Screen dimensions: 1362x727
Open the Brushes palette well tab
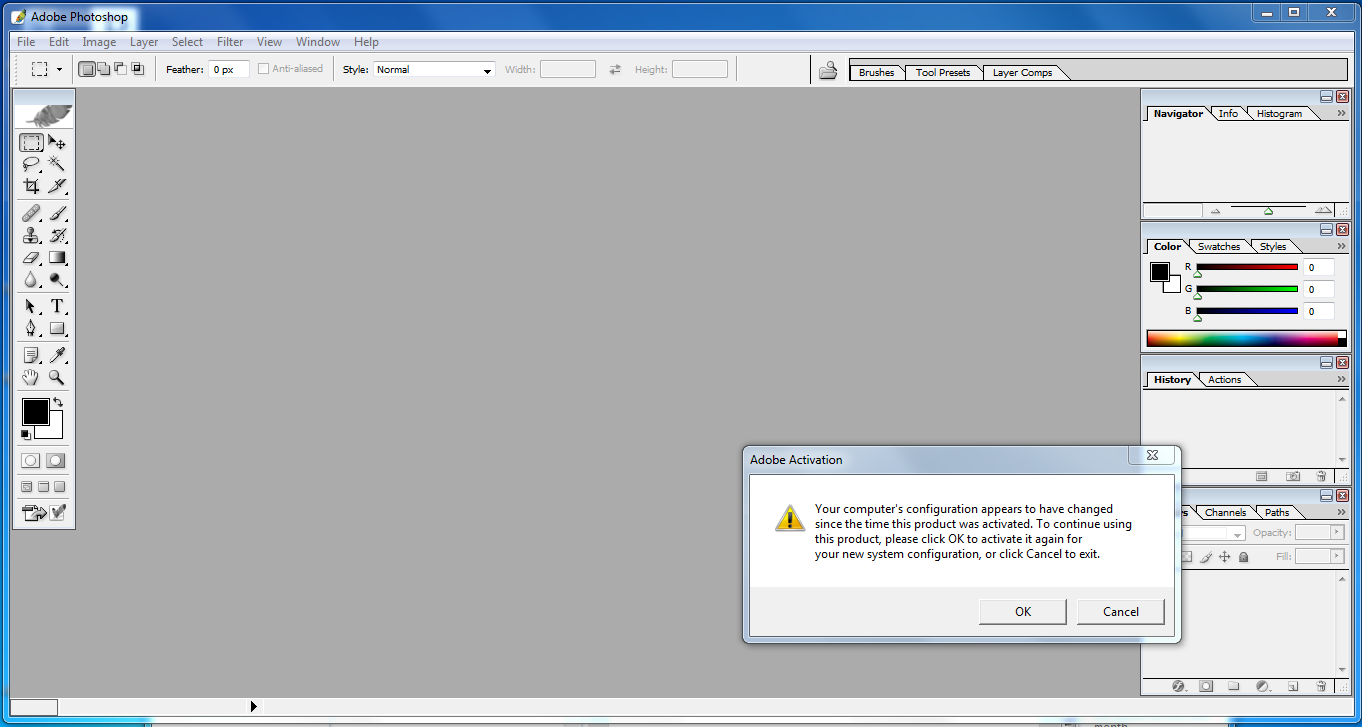(876, 73)
